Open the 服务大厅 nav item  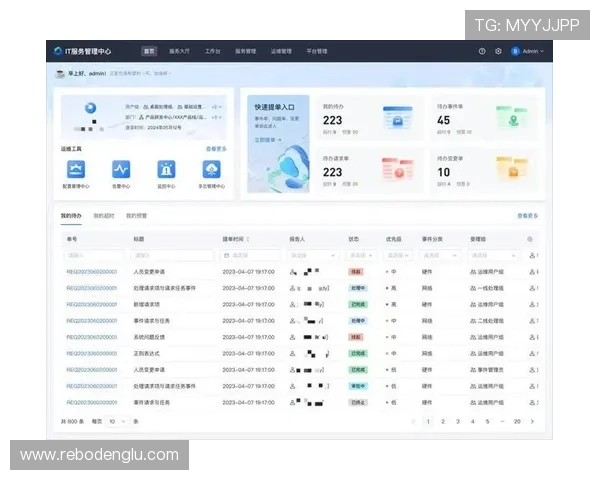[179, 51]
